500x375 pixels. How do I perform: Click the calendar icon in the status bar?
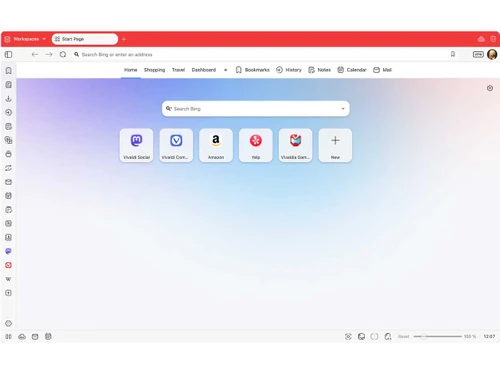(48, 337)
